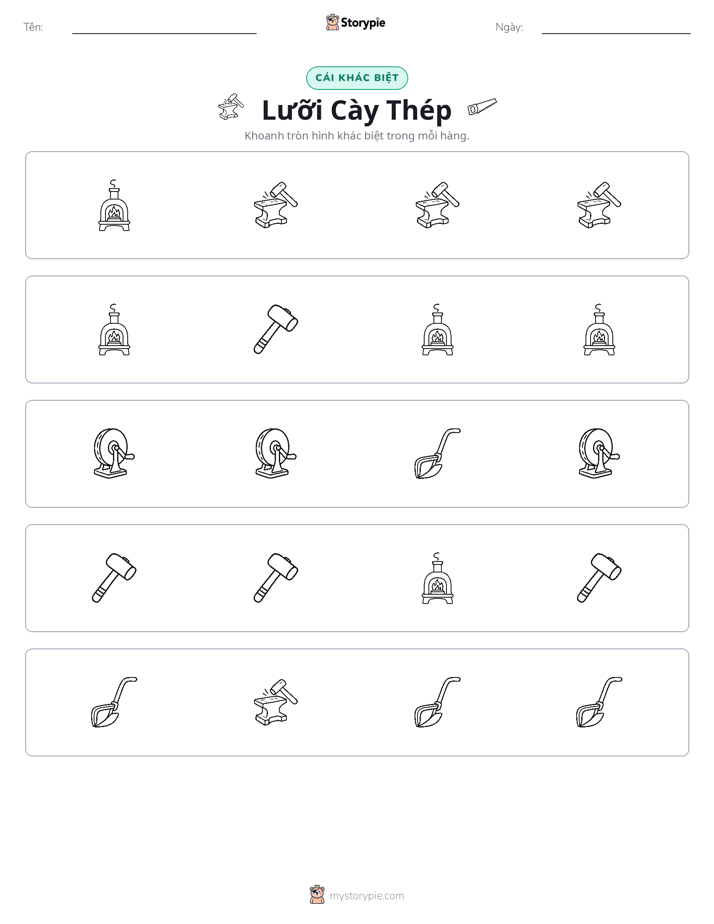The height and width of the screenshot is (924, 714).
Task: Click the anvil icon in row five
Action: [276, 702]
